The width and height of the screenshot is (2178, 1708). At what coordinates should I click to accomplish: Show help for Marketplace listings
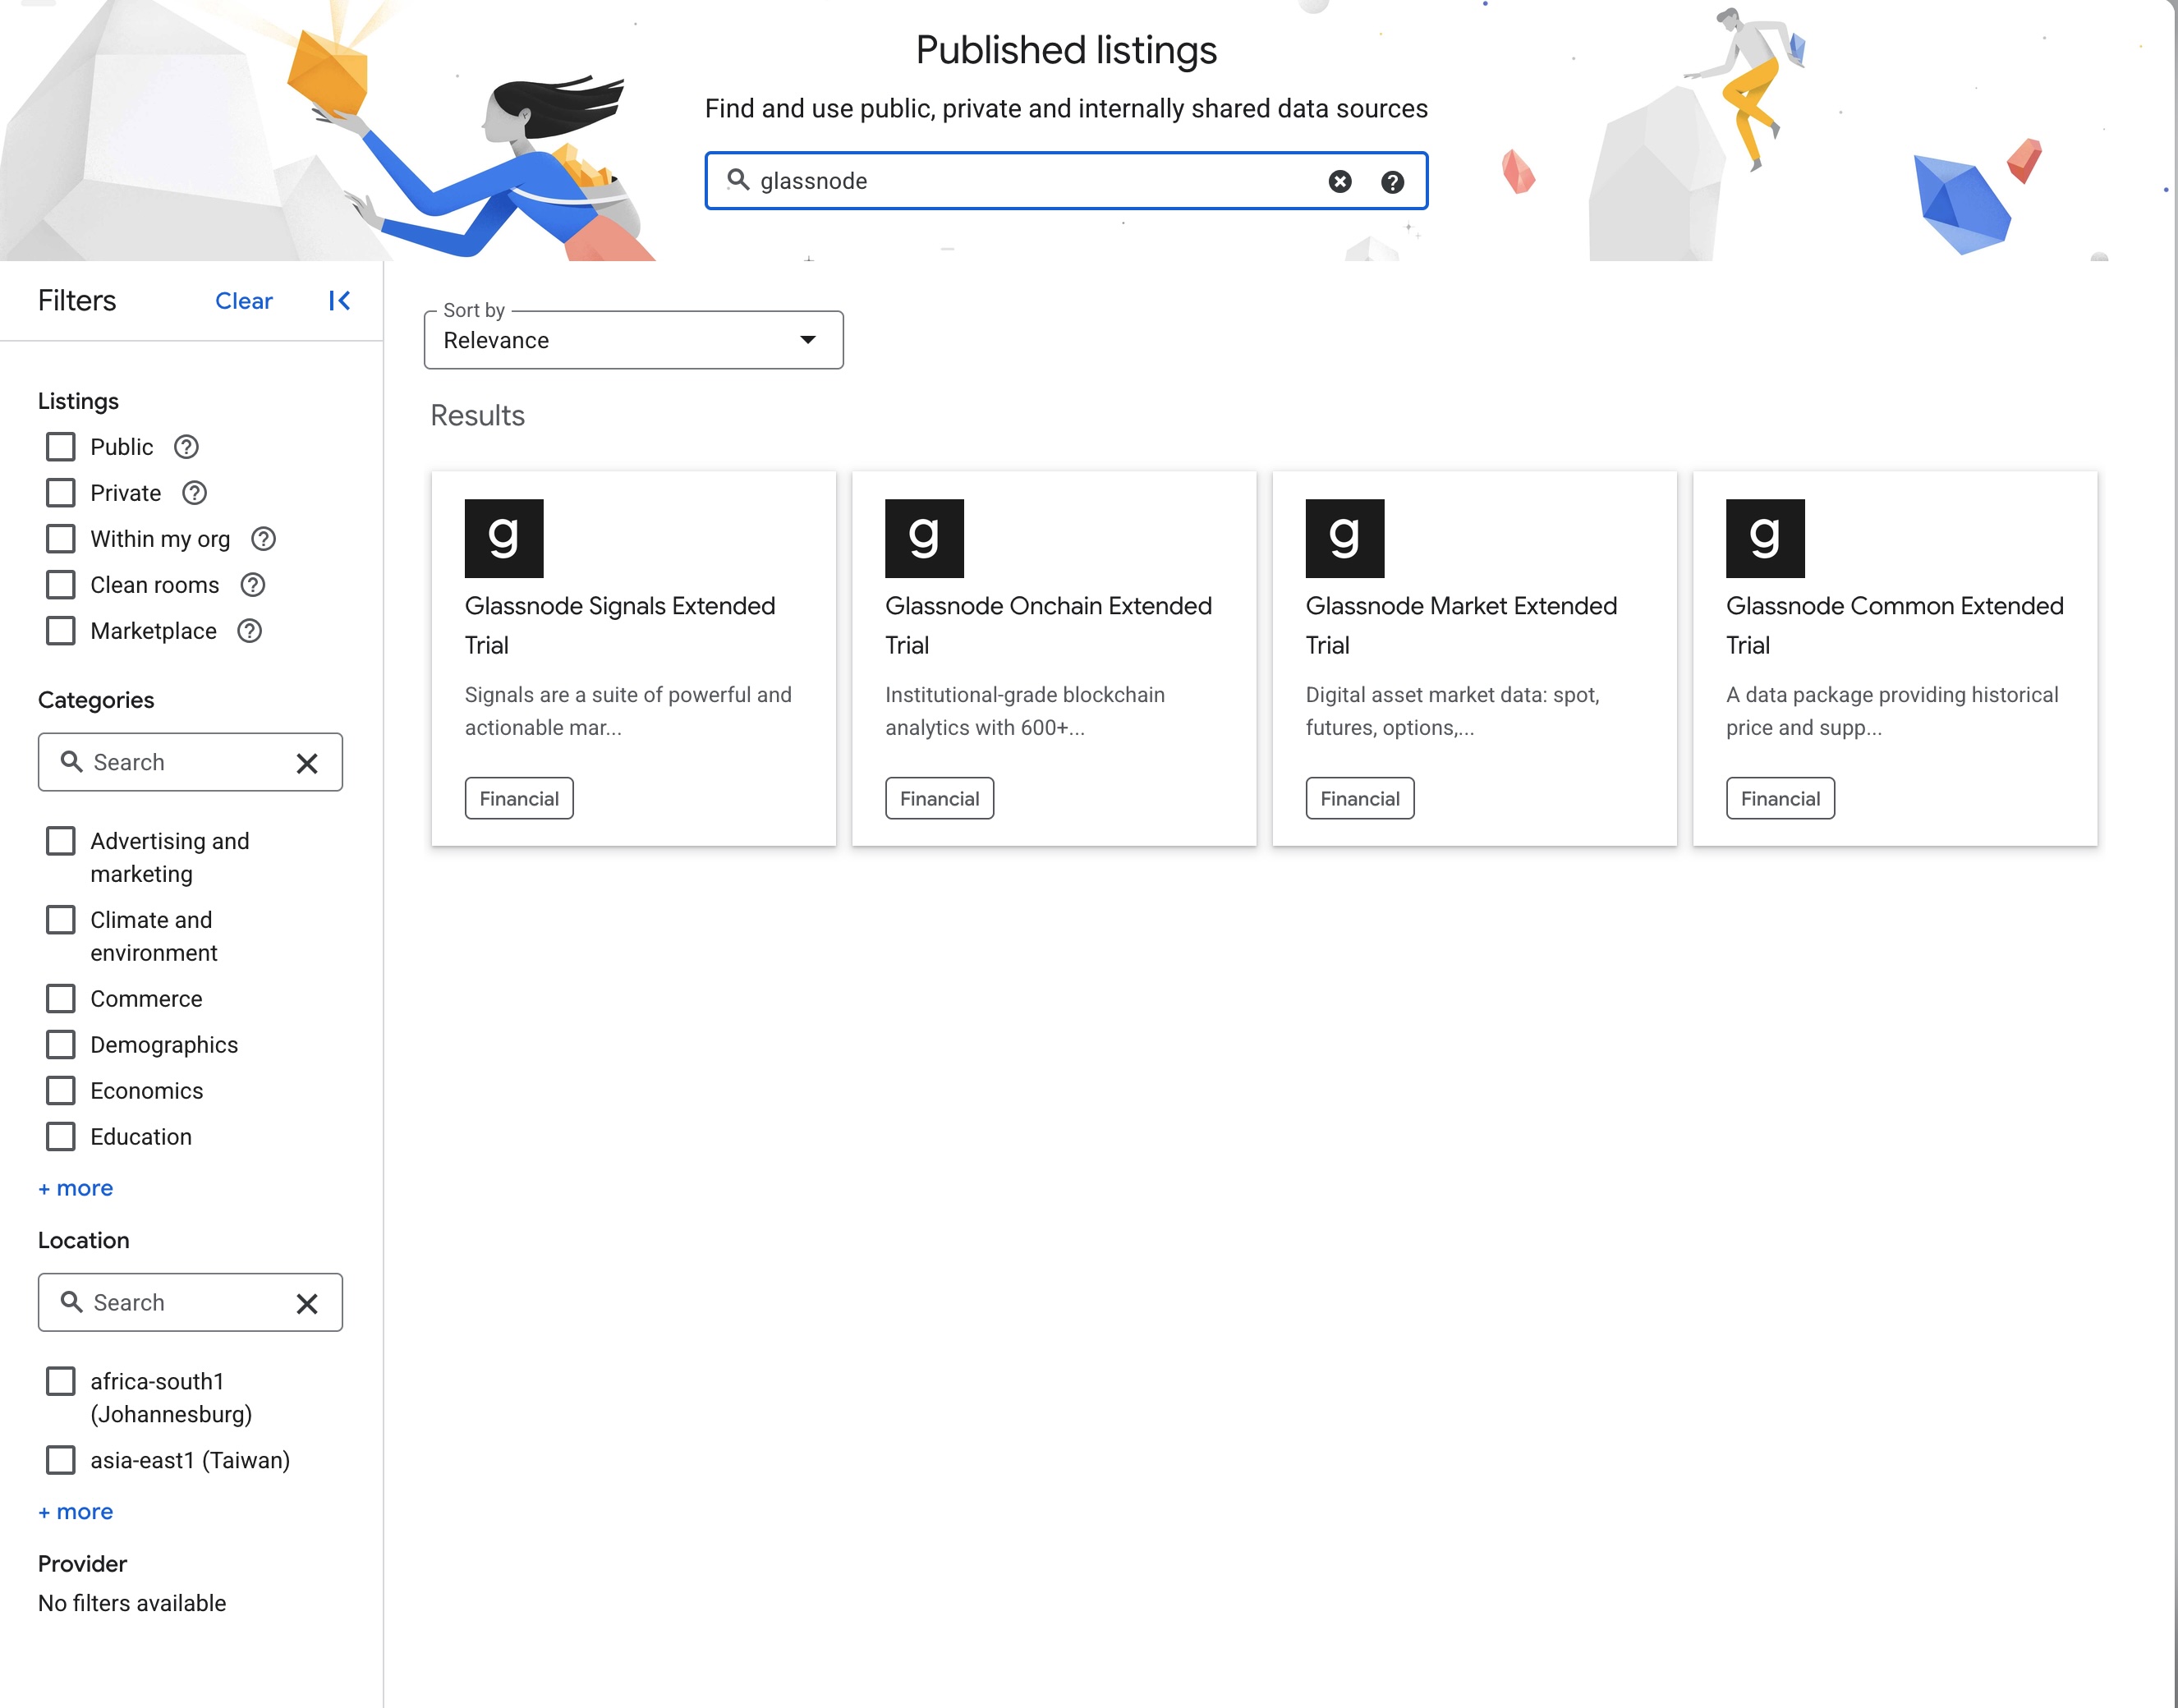coord(249,631)
